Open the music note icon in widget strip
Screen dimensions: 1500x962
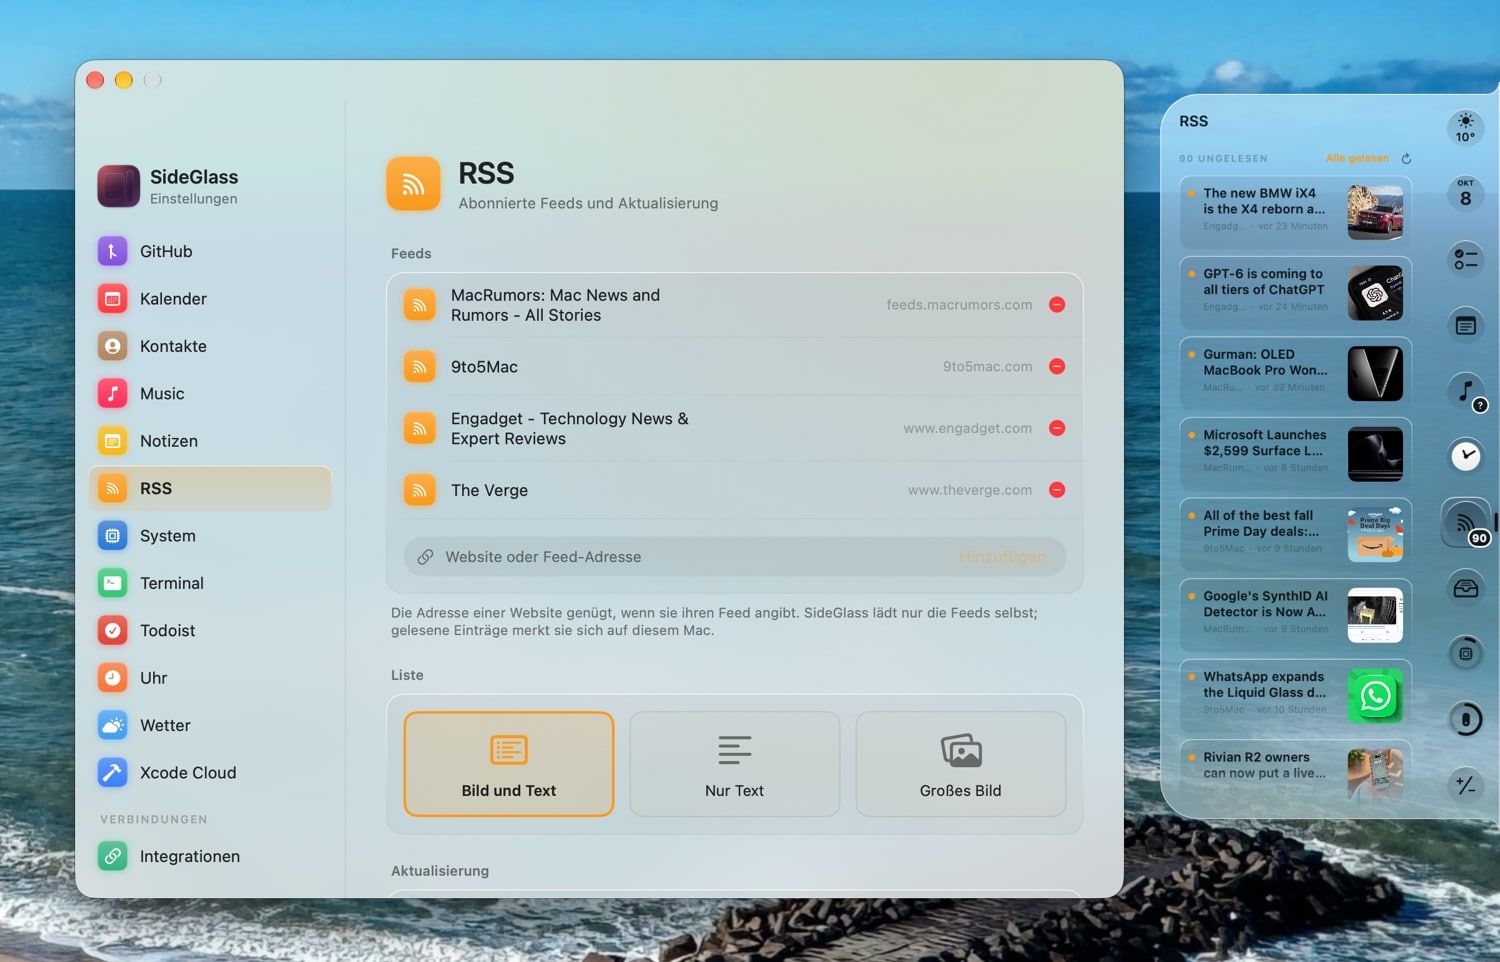tap(1466, 391)
